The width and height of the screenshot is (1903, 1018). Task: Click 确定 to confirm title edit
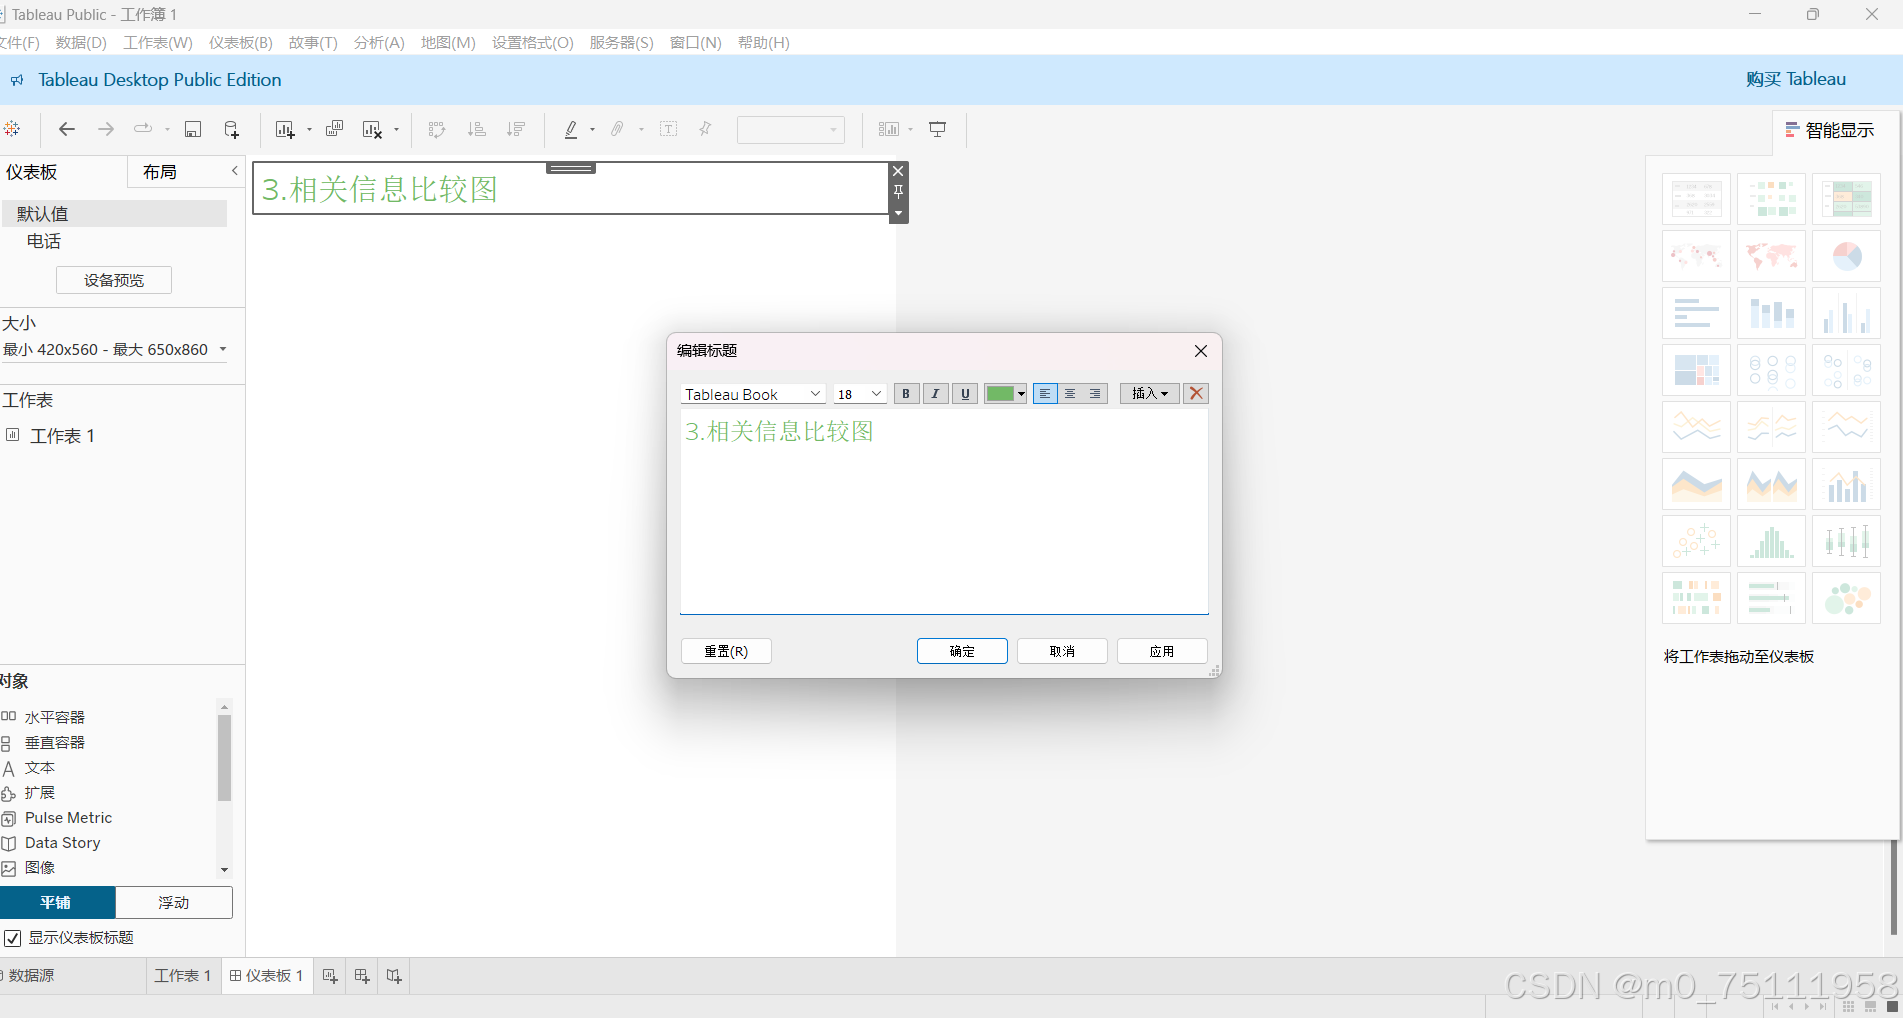(x=962, y=651)
